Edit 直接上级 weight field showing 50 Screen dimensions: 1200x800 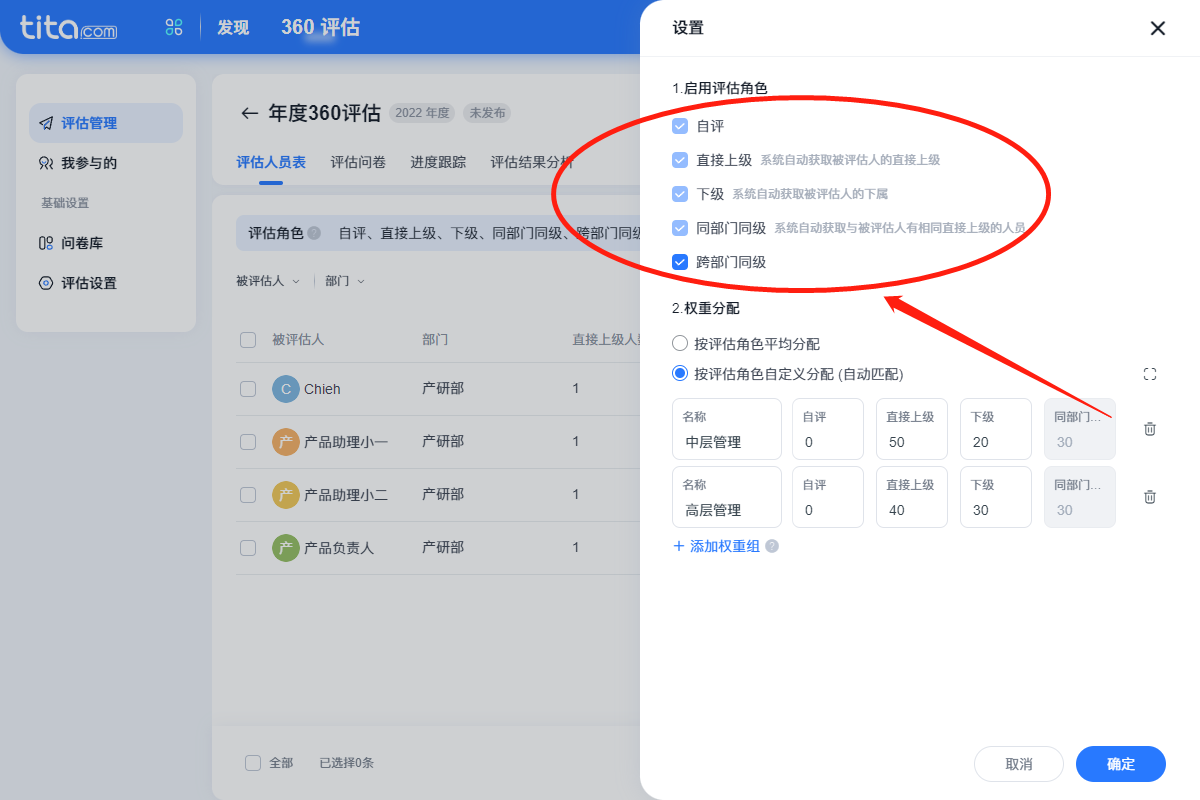click(912, 429)
